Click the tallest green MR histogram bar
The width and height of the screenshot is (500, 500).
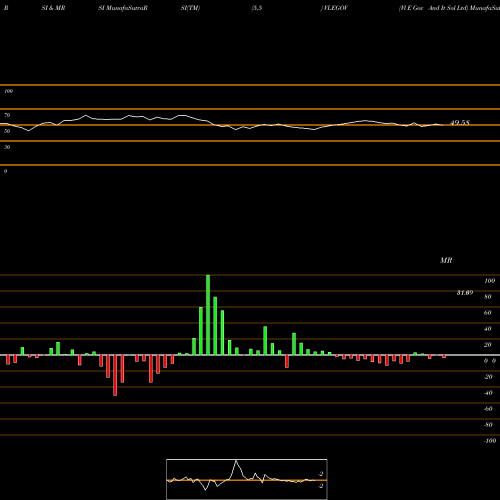tap(208, 315)
